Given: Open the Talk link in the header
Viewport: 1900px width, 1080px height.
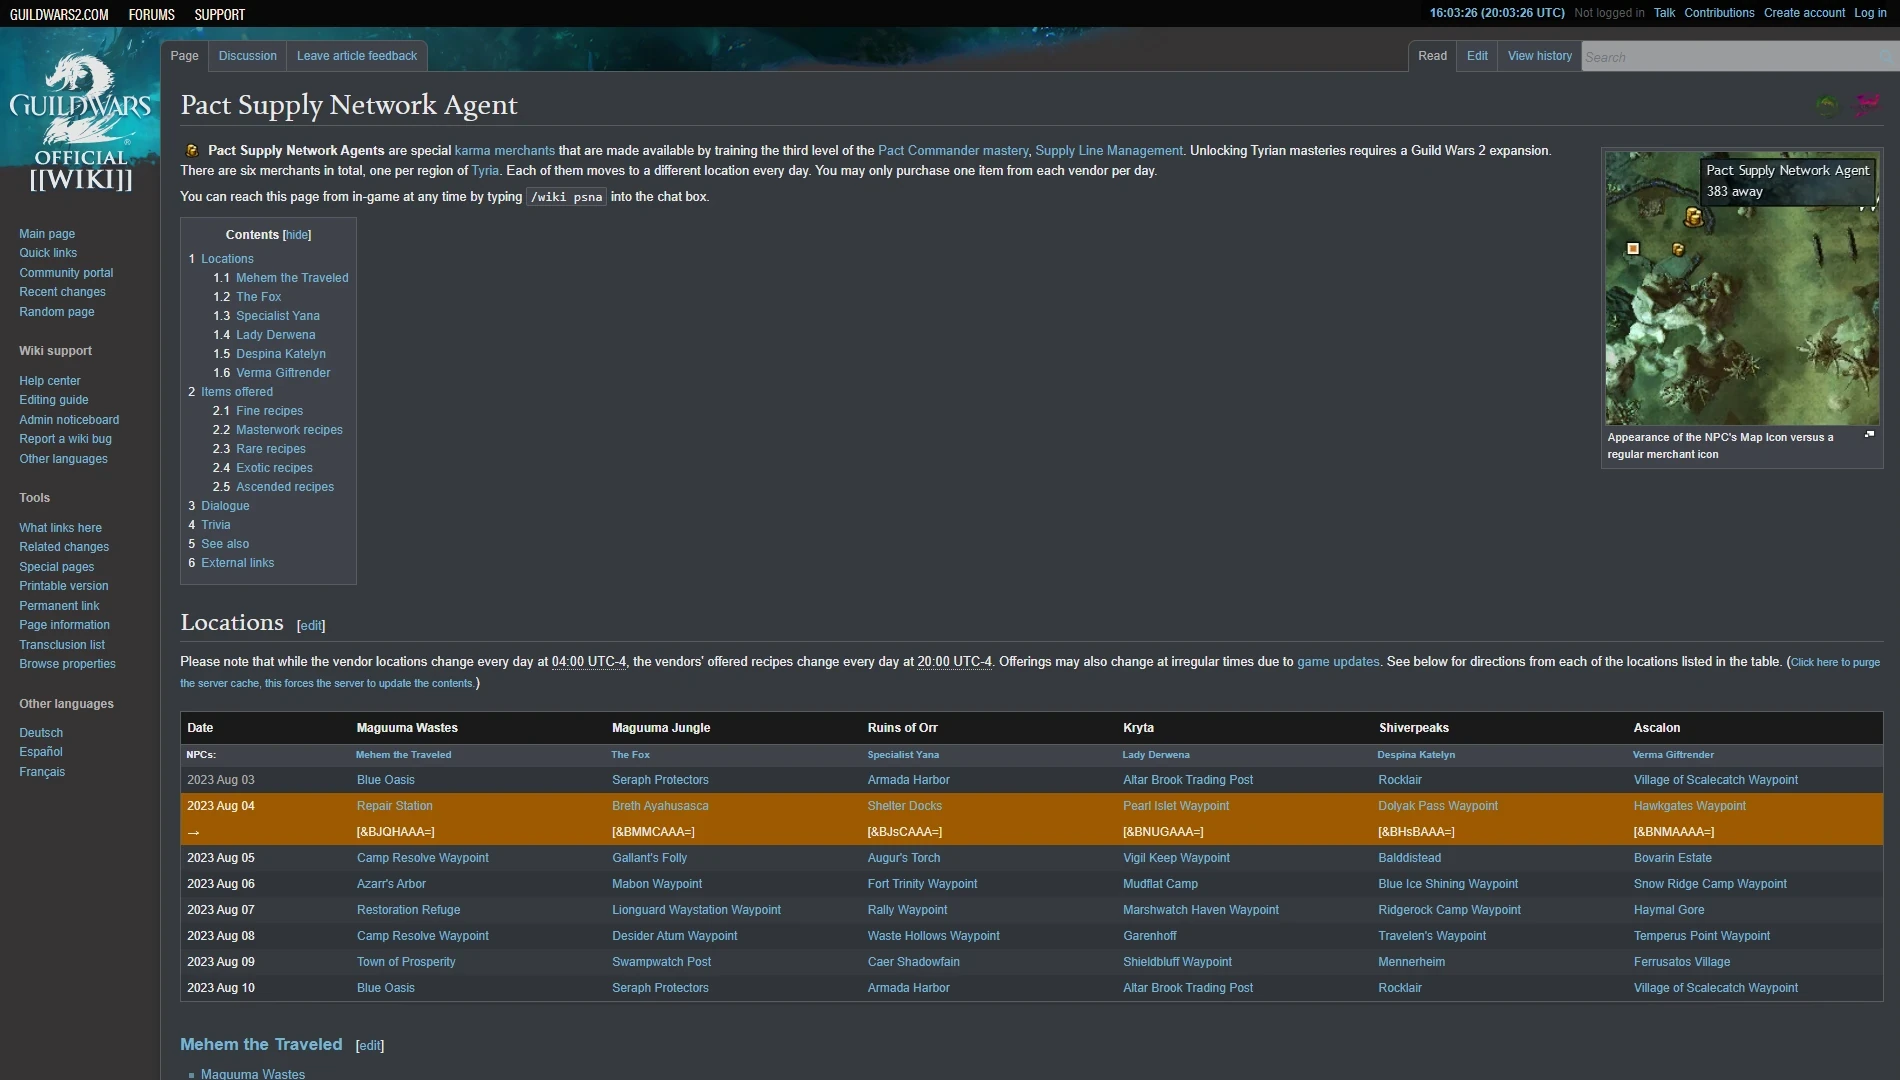Looking at the screenshot, I should point(1664,13).
